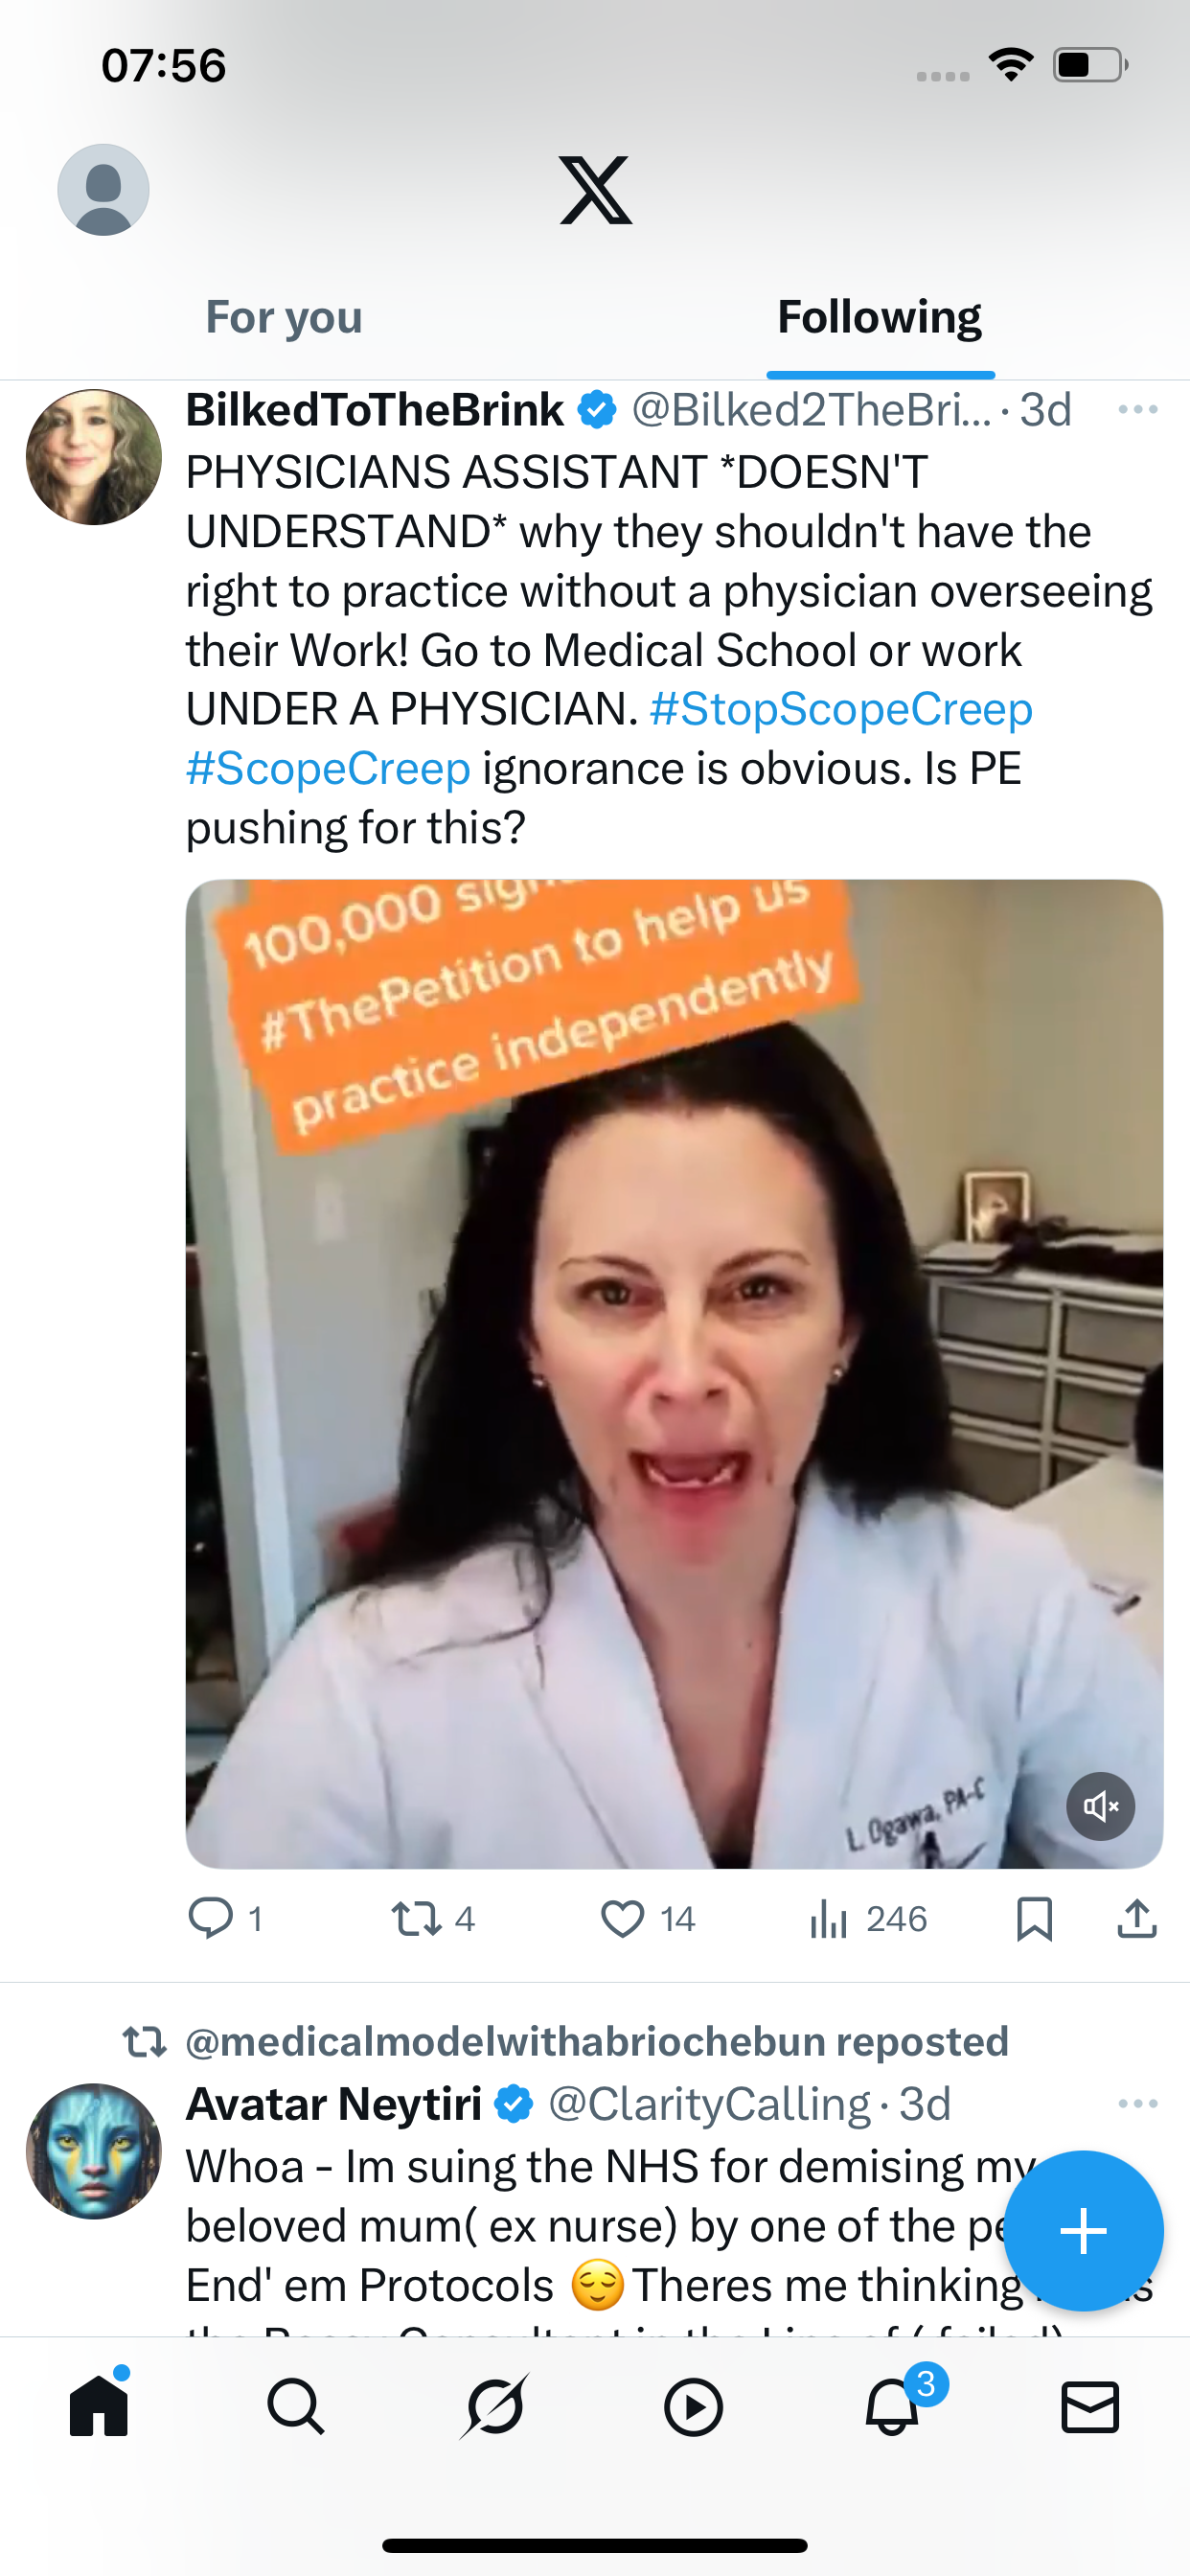The image size is (1190, 2576).
Task: Share the BilkedToTheBrink post
Action: [1137, 1918]
